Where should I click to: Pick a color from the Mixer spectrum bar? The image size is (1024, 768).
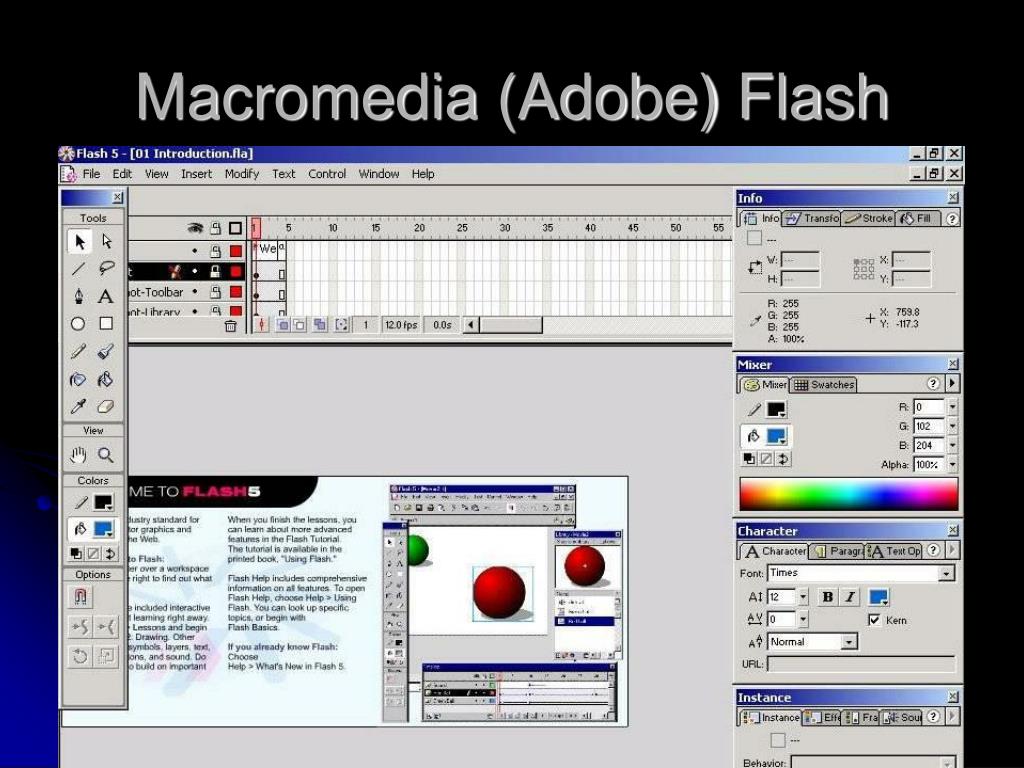[848, 494]
